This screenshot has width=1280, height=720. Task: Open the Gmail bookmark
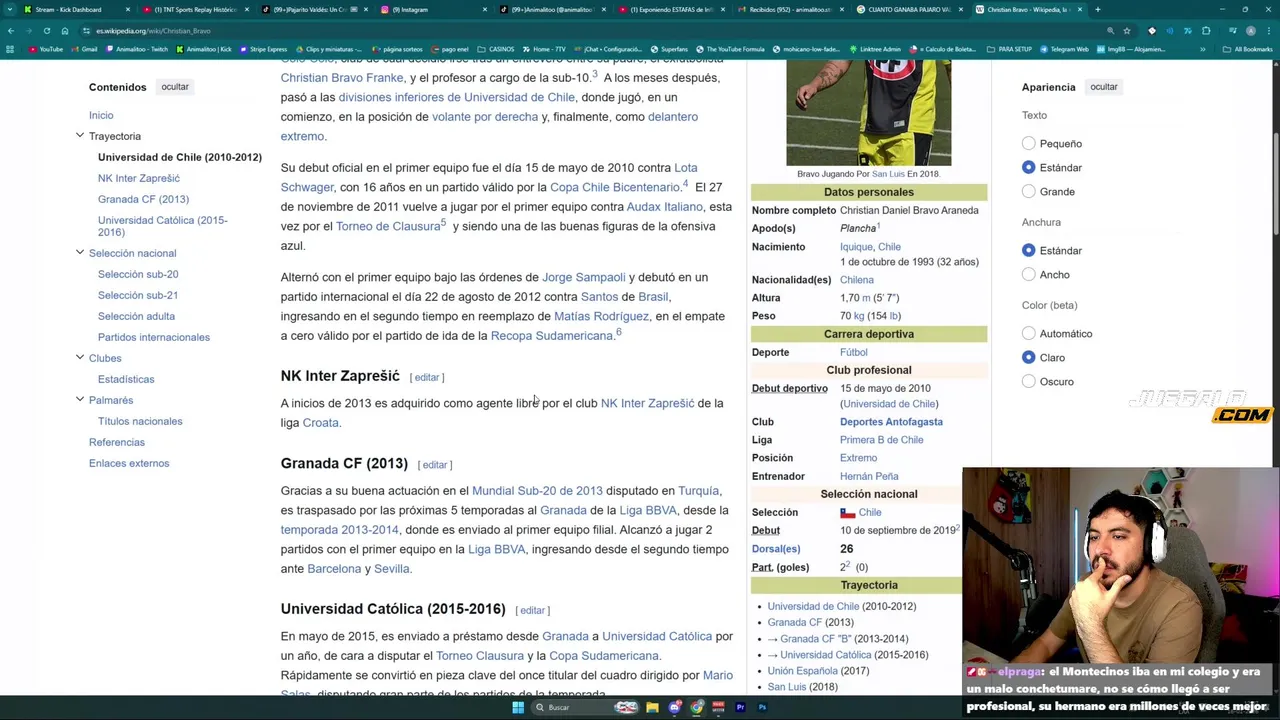coord(85,49)
